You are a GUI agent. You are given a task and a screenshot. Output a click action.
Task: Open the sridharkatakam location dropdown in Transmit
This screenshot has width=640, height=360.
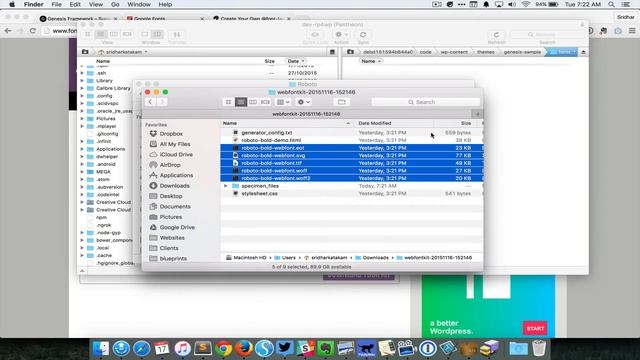[123, 52]
